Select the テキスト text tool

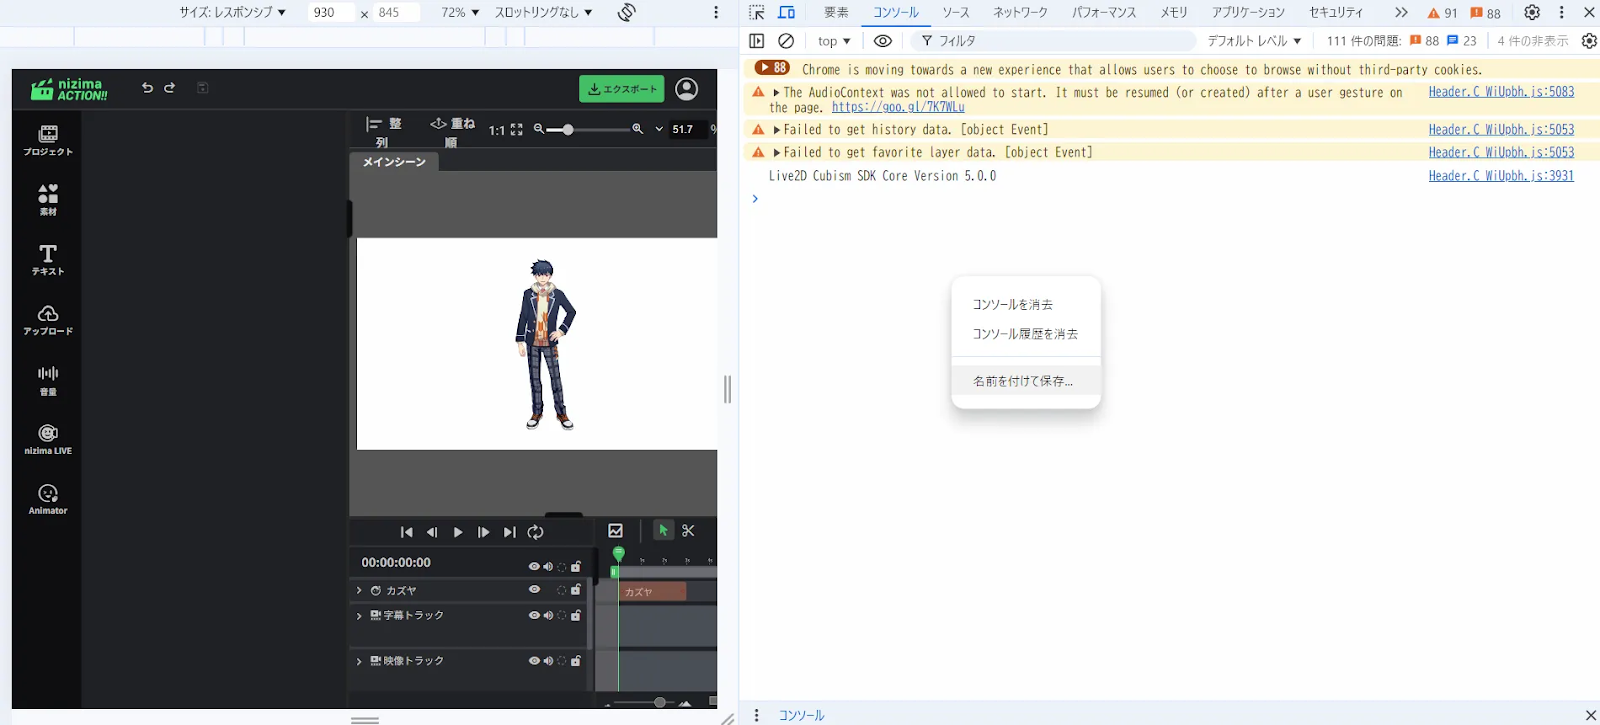(48, 259)
